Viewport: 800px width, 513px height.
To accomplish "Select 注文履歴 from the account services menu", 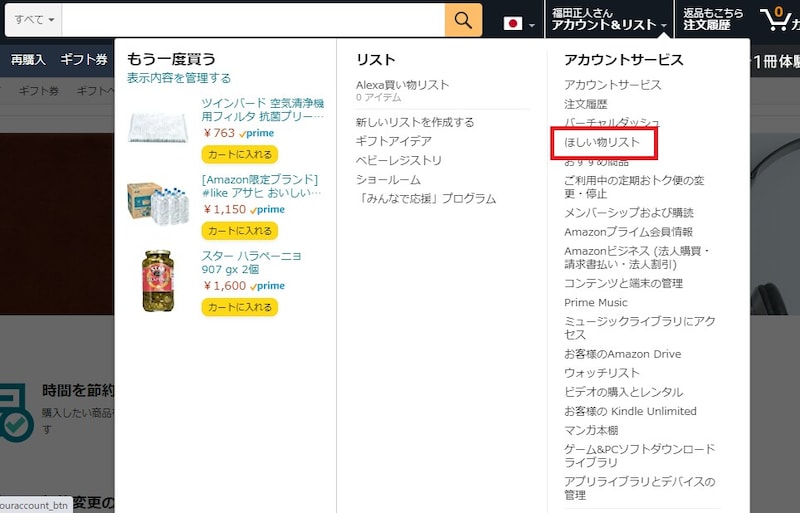I will tap(585, 104).
